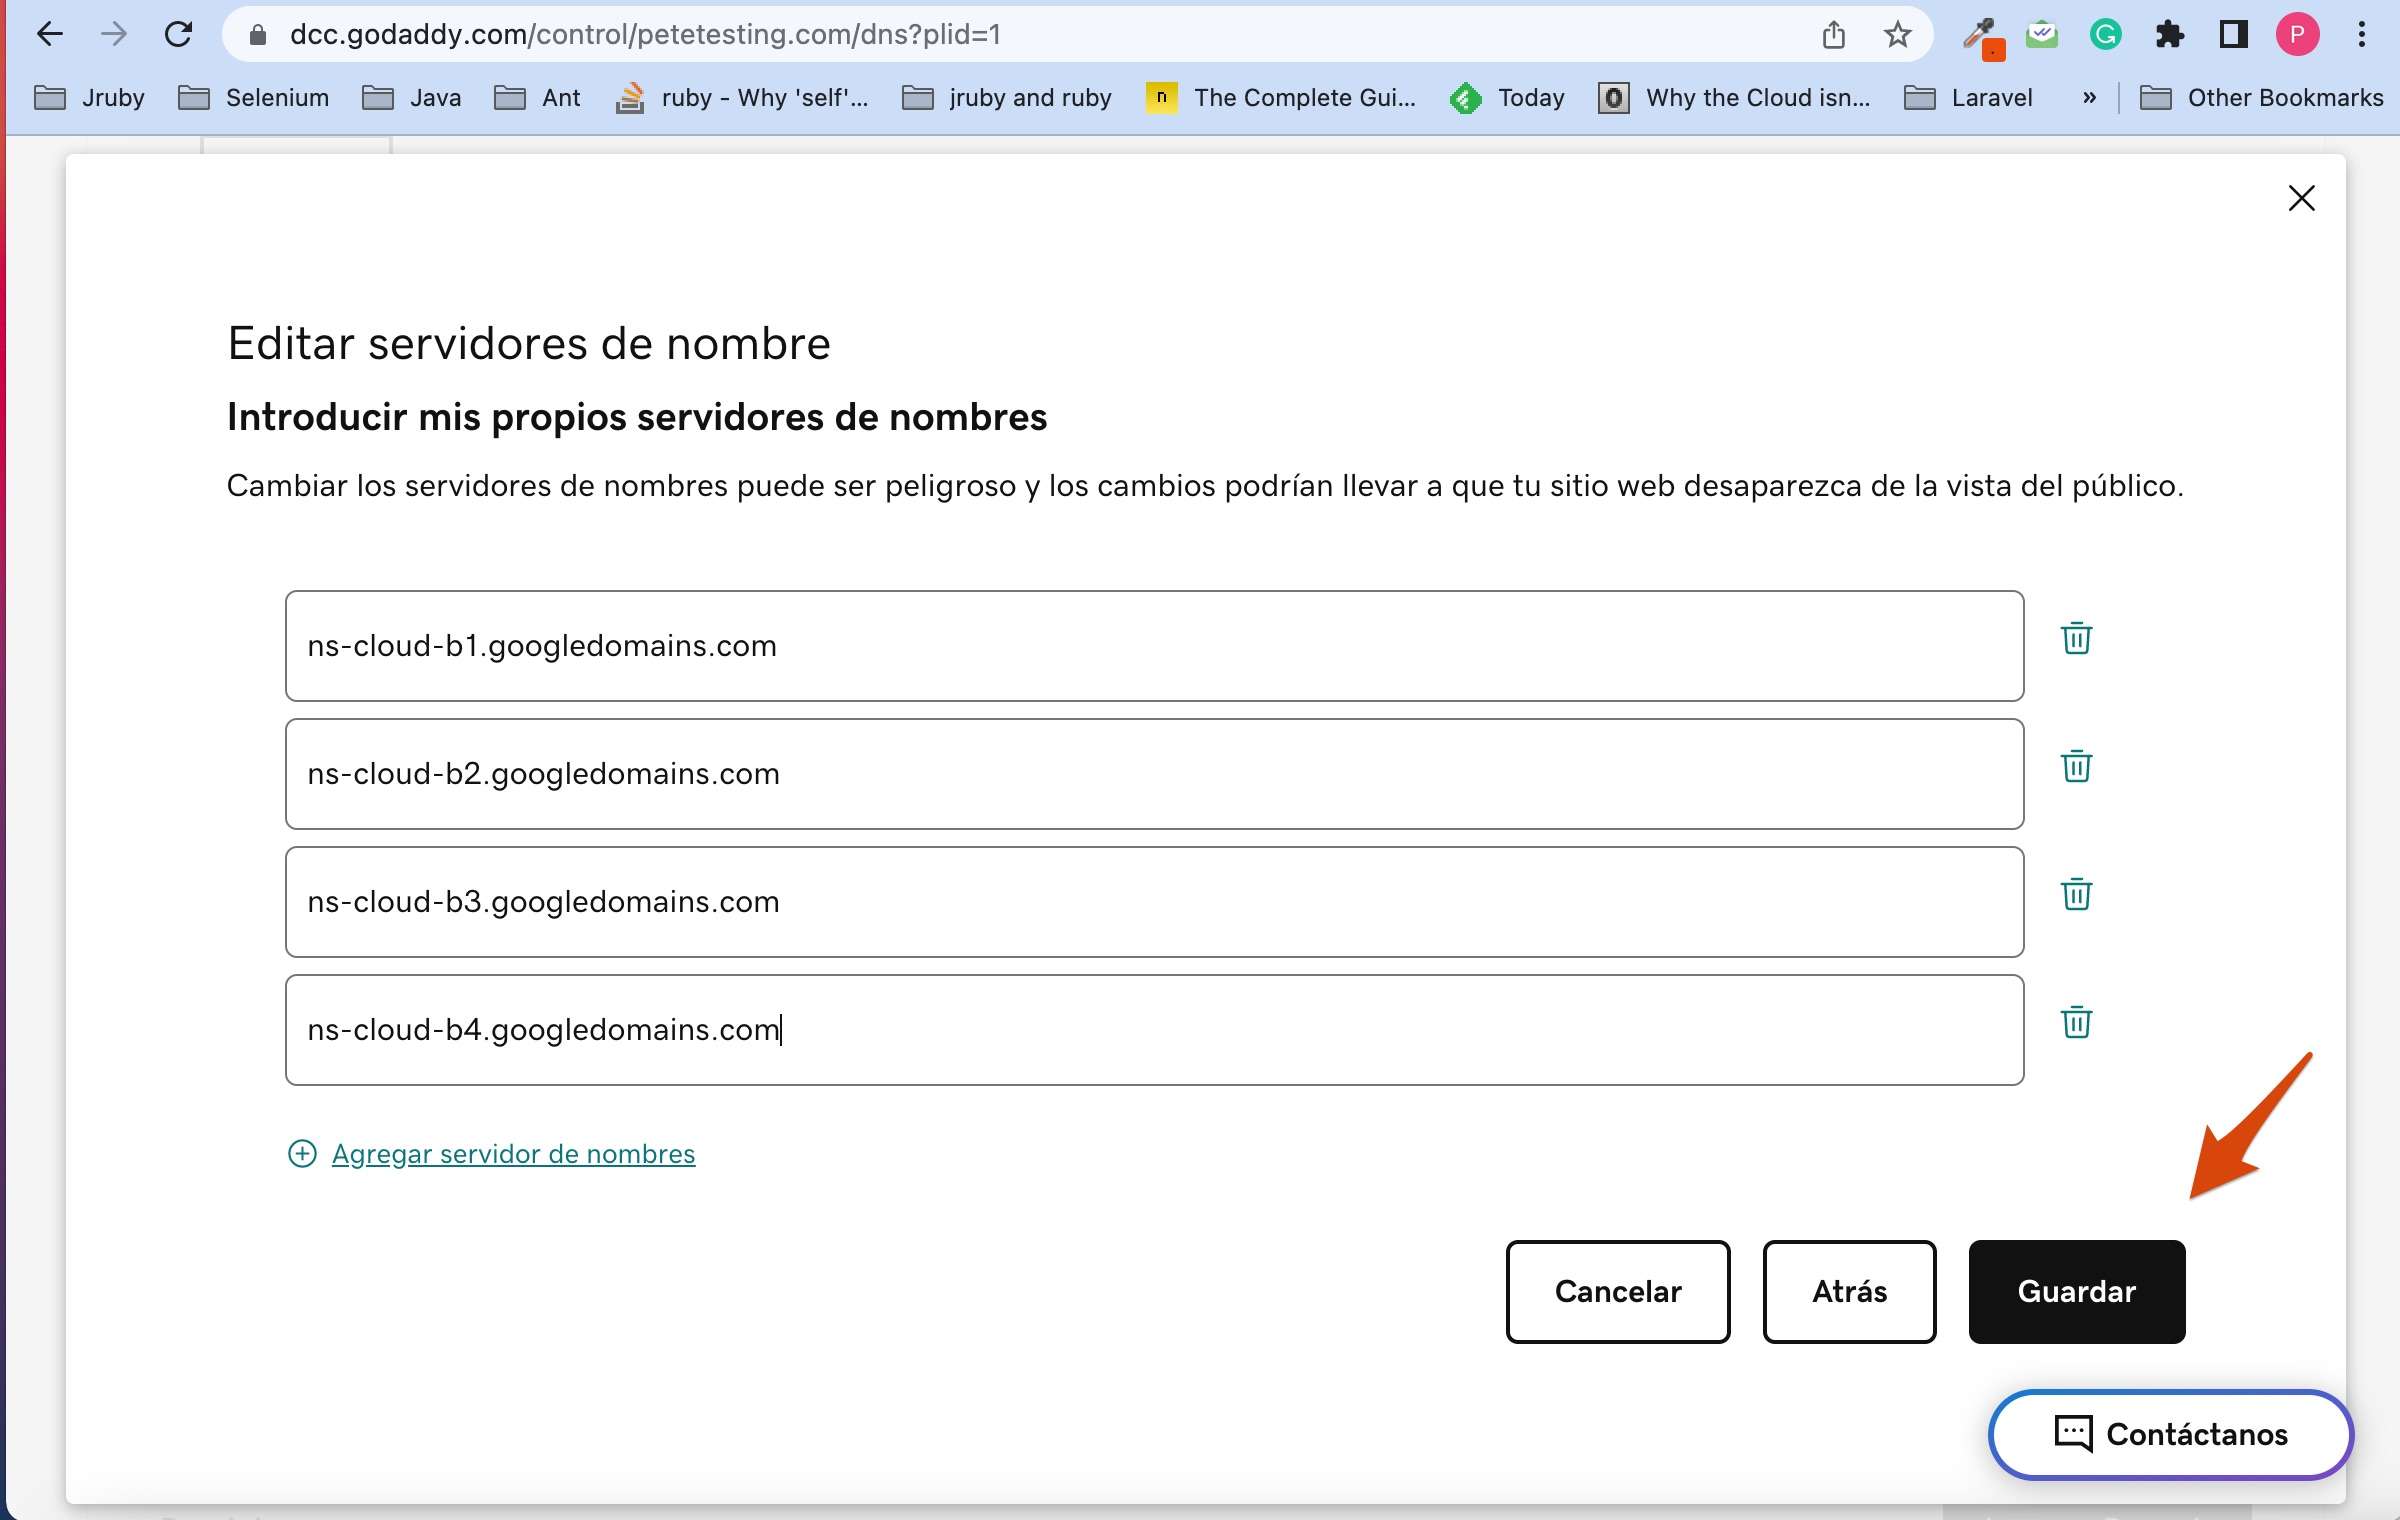Remove the ns-cloud-b4 nameserver row
Viewport: 2400px width, 1520px height.
2076,1022
